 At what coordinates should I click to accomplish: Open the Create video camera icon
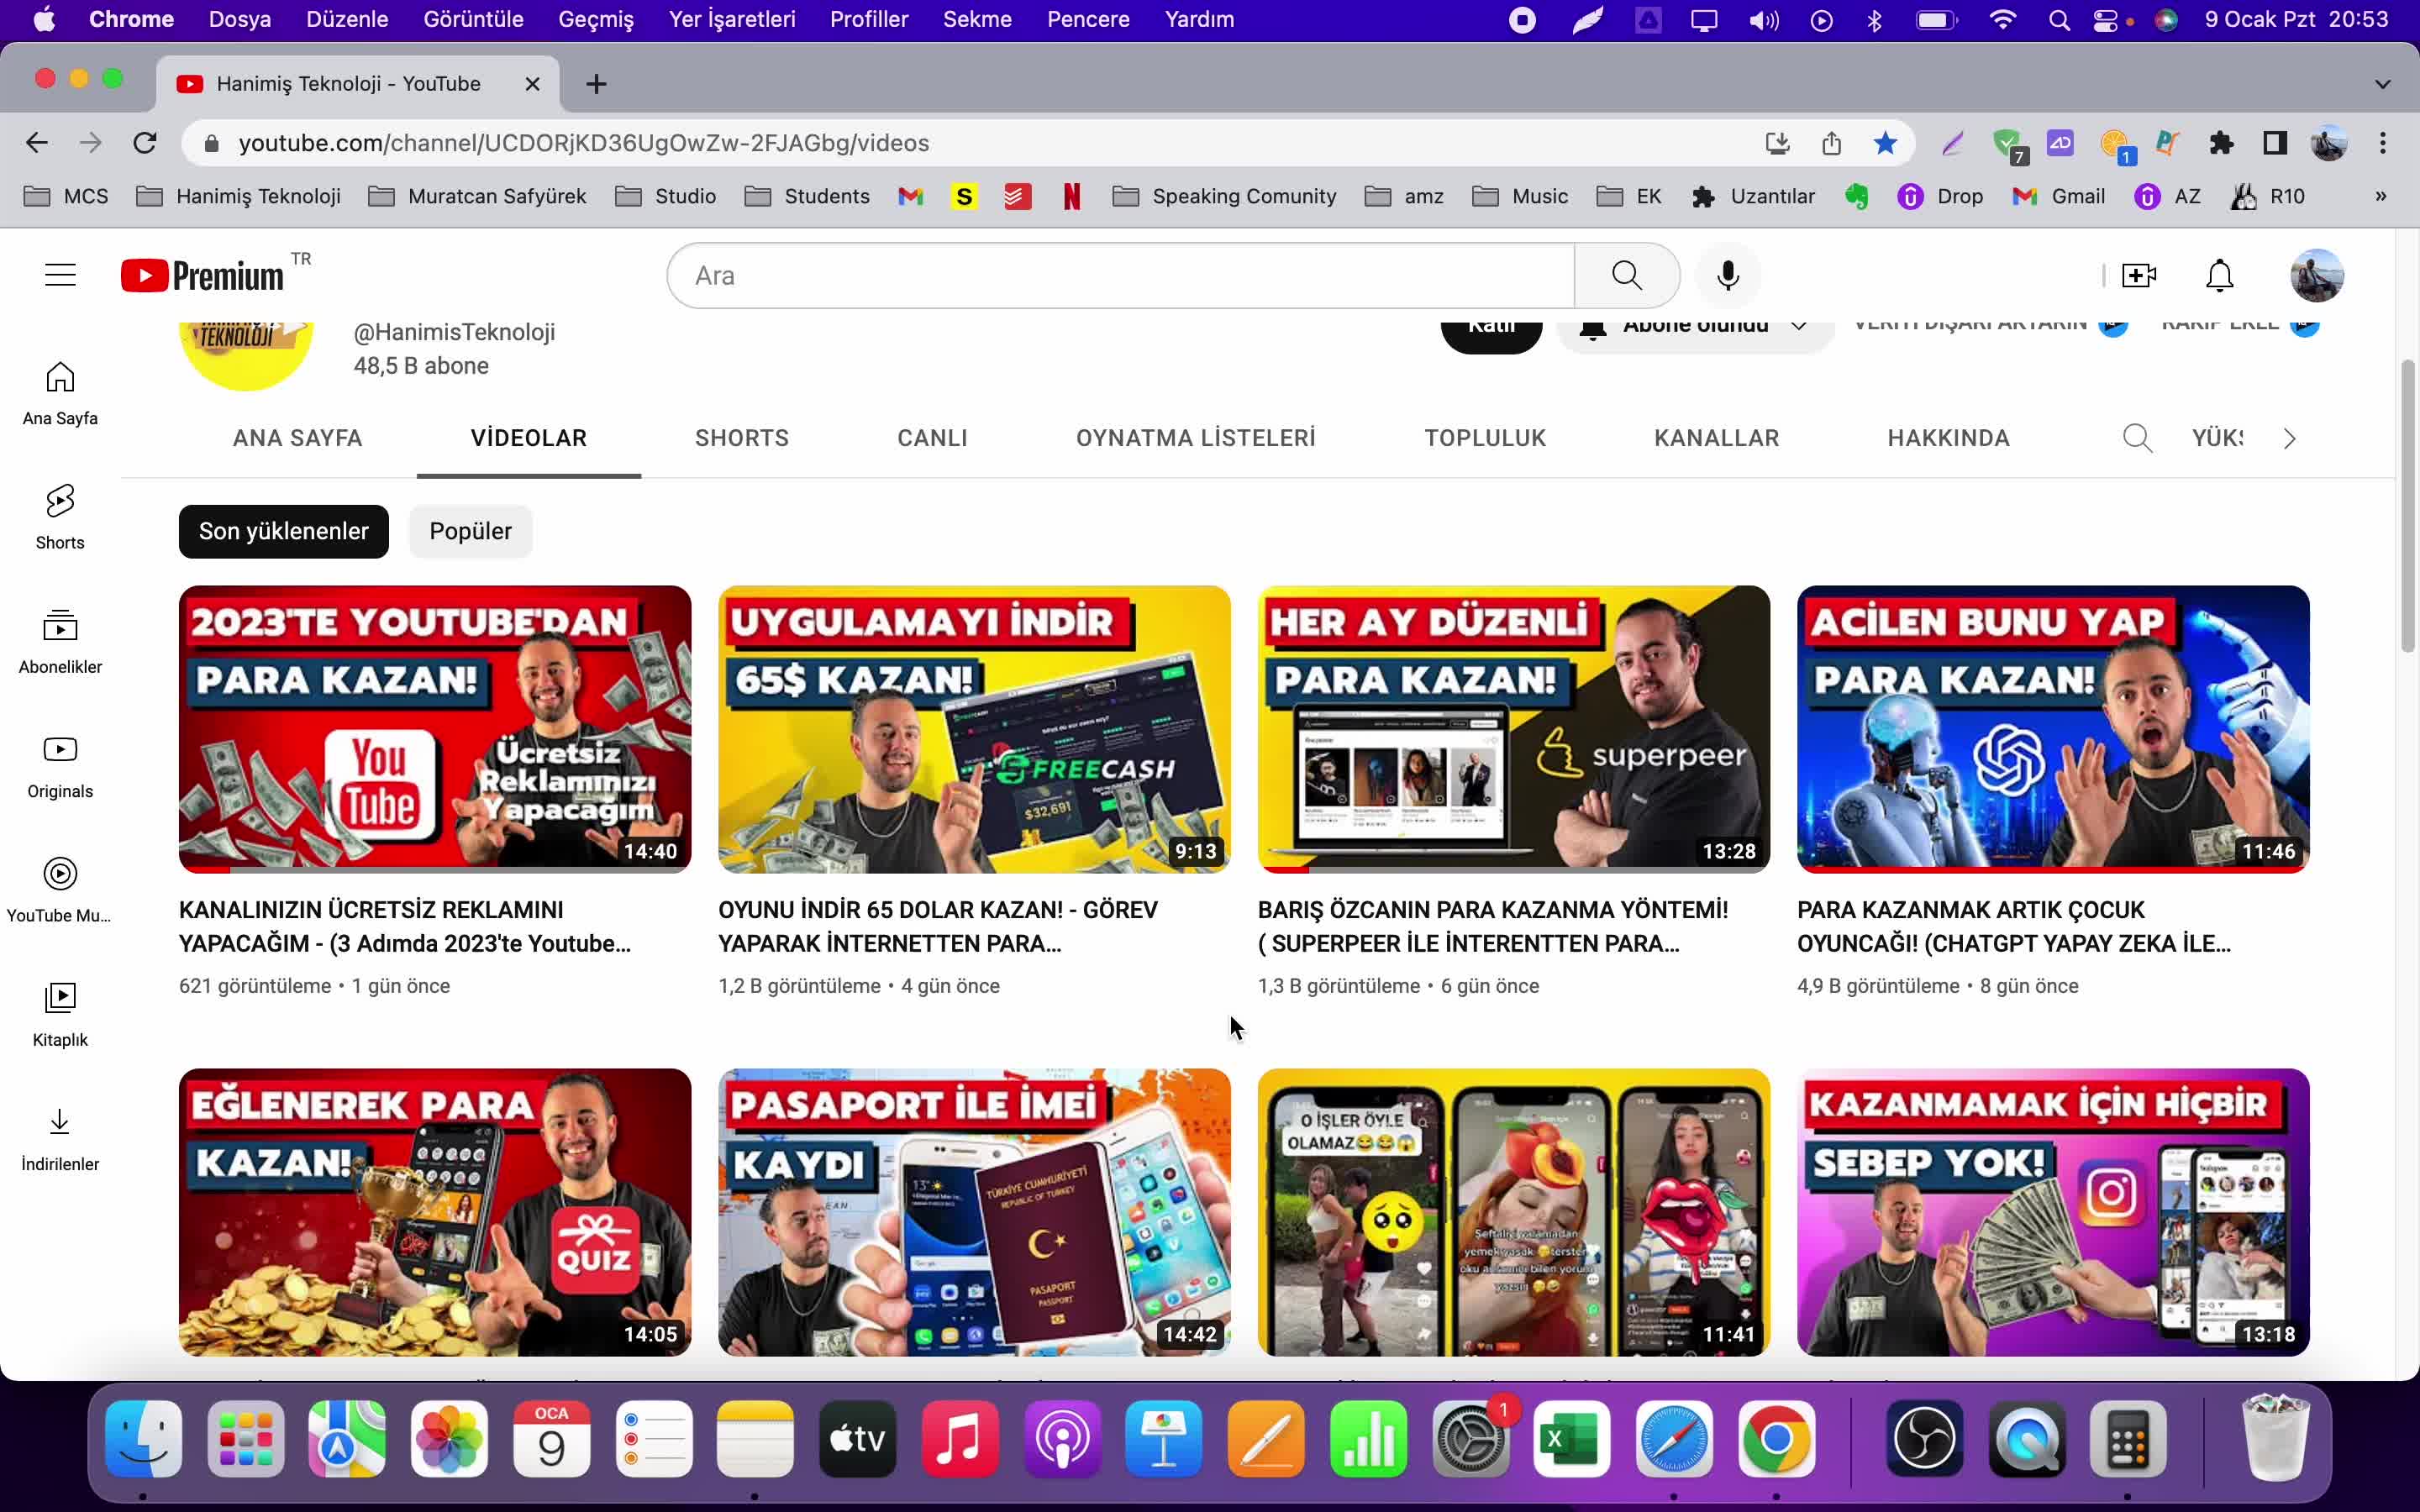pyautogui.click(x=2138, y=275)
